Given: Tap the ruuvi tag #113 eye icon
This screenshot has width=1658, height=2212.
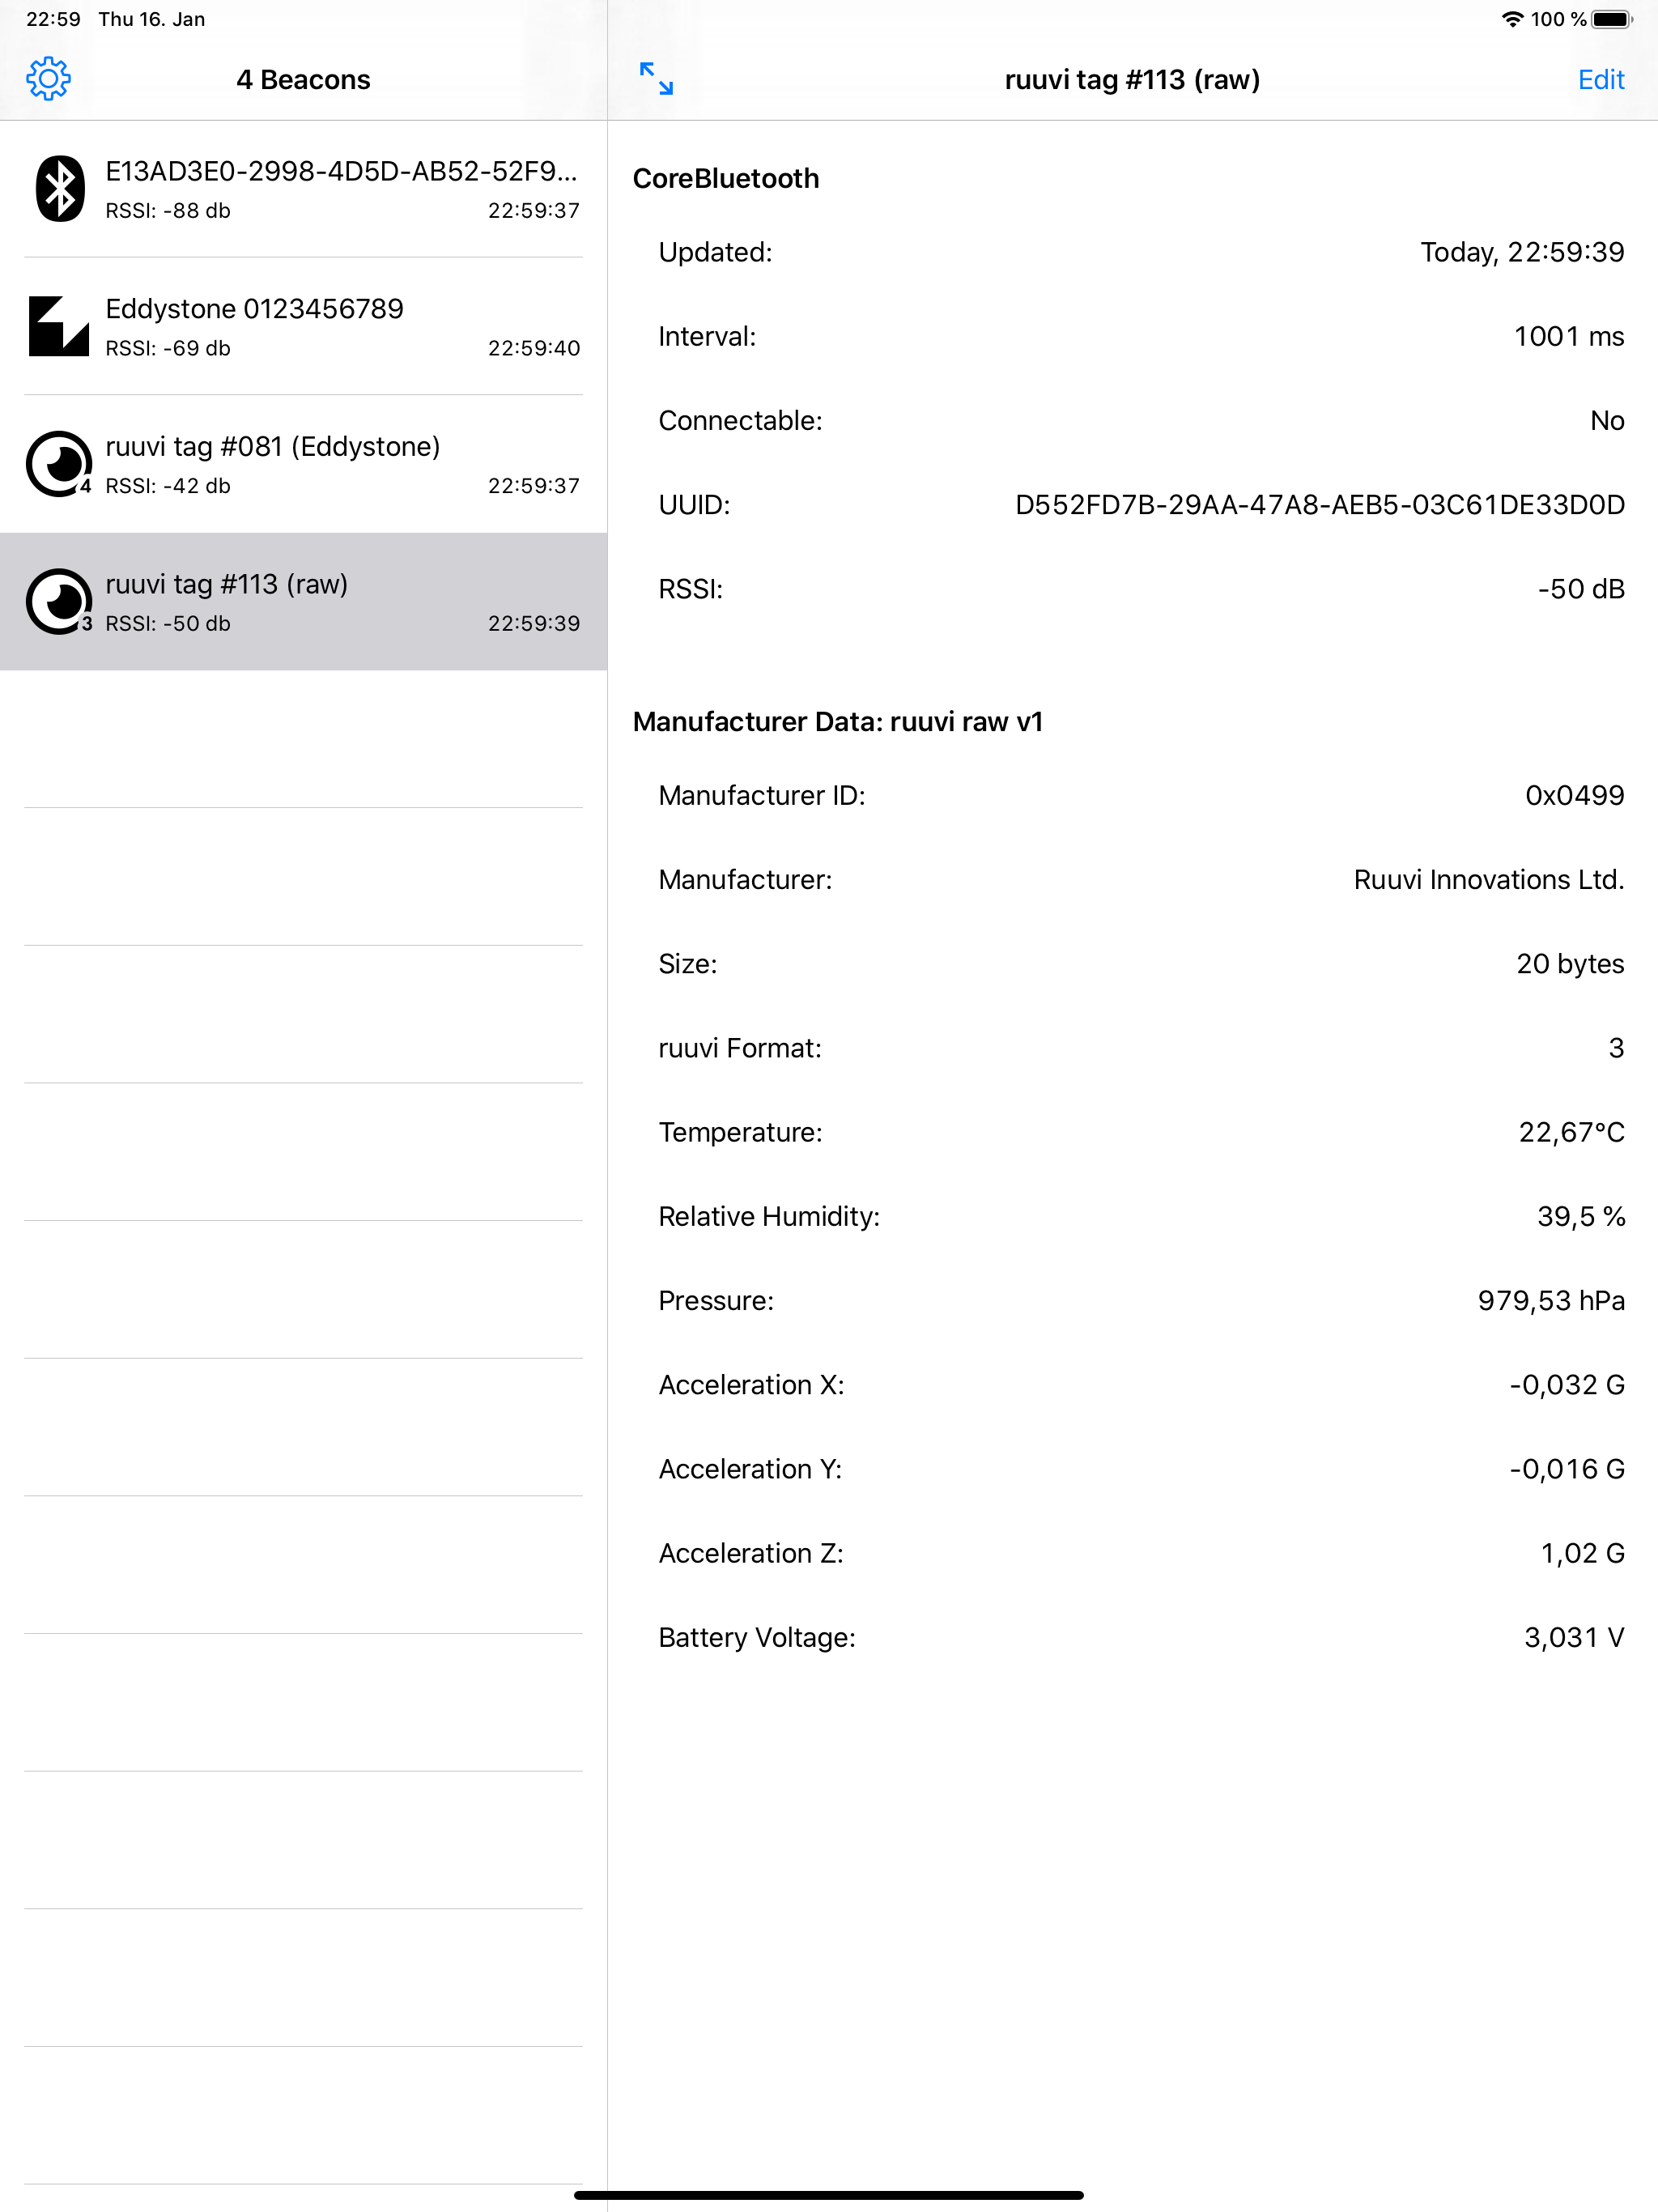Looking at the screenshot, I should (x=59, y=602).
